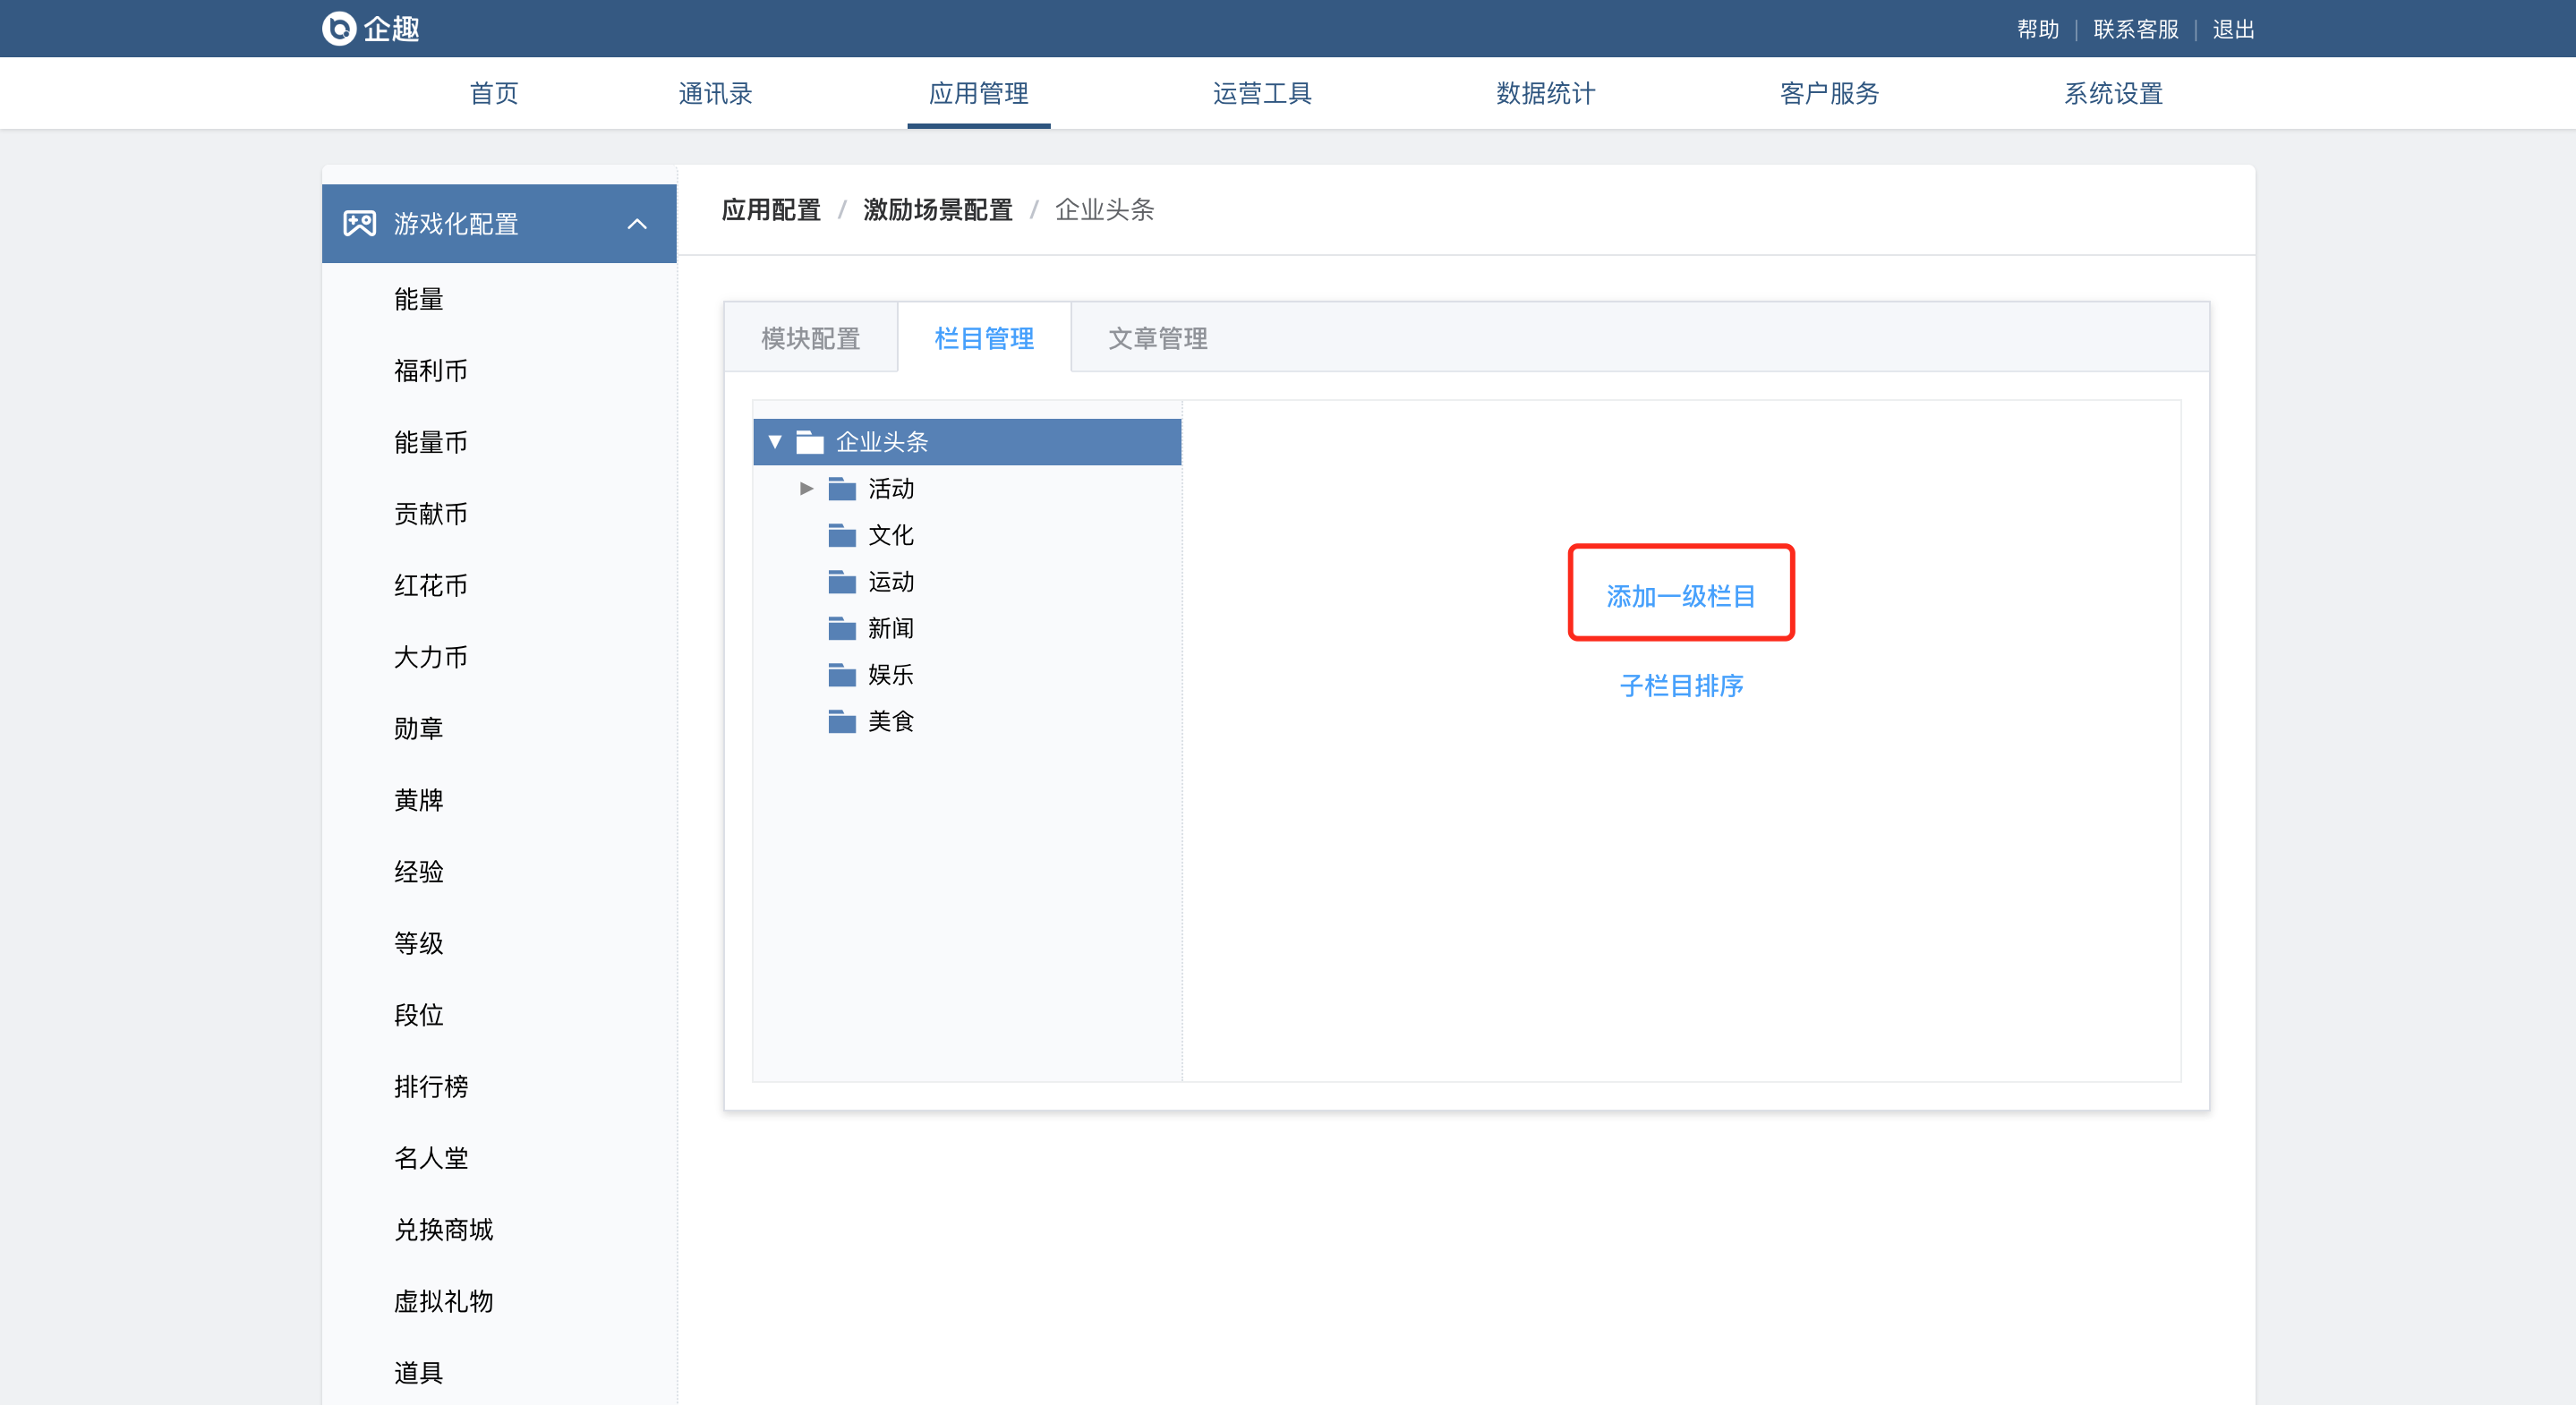Click the folder icon next to 文化

coord(842,535)
